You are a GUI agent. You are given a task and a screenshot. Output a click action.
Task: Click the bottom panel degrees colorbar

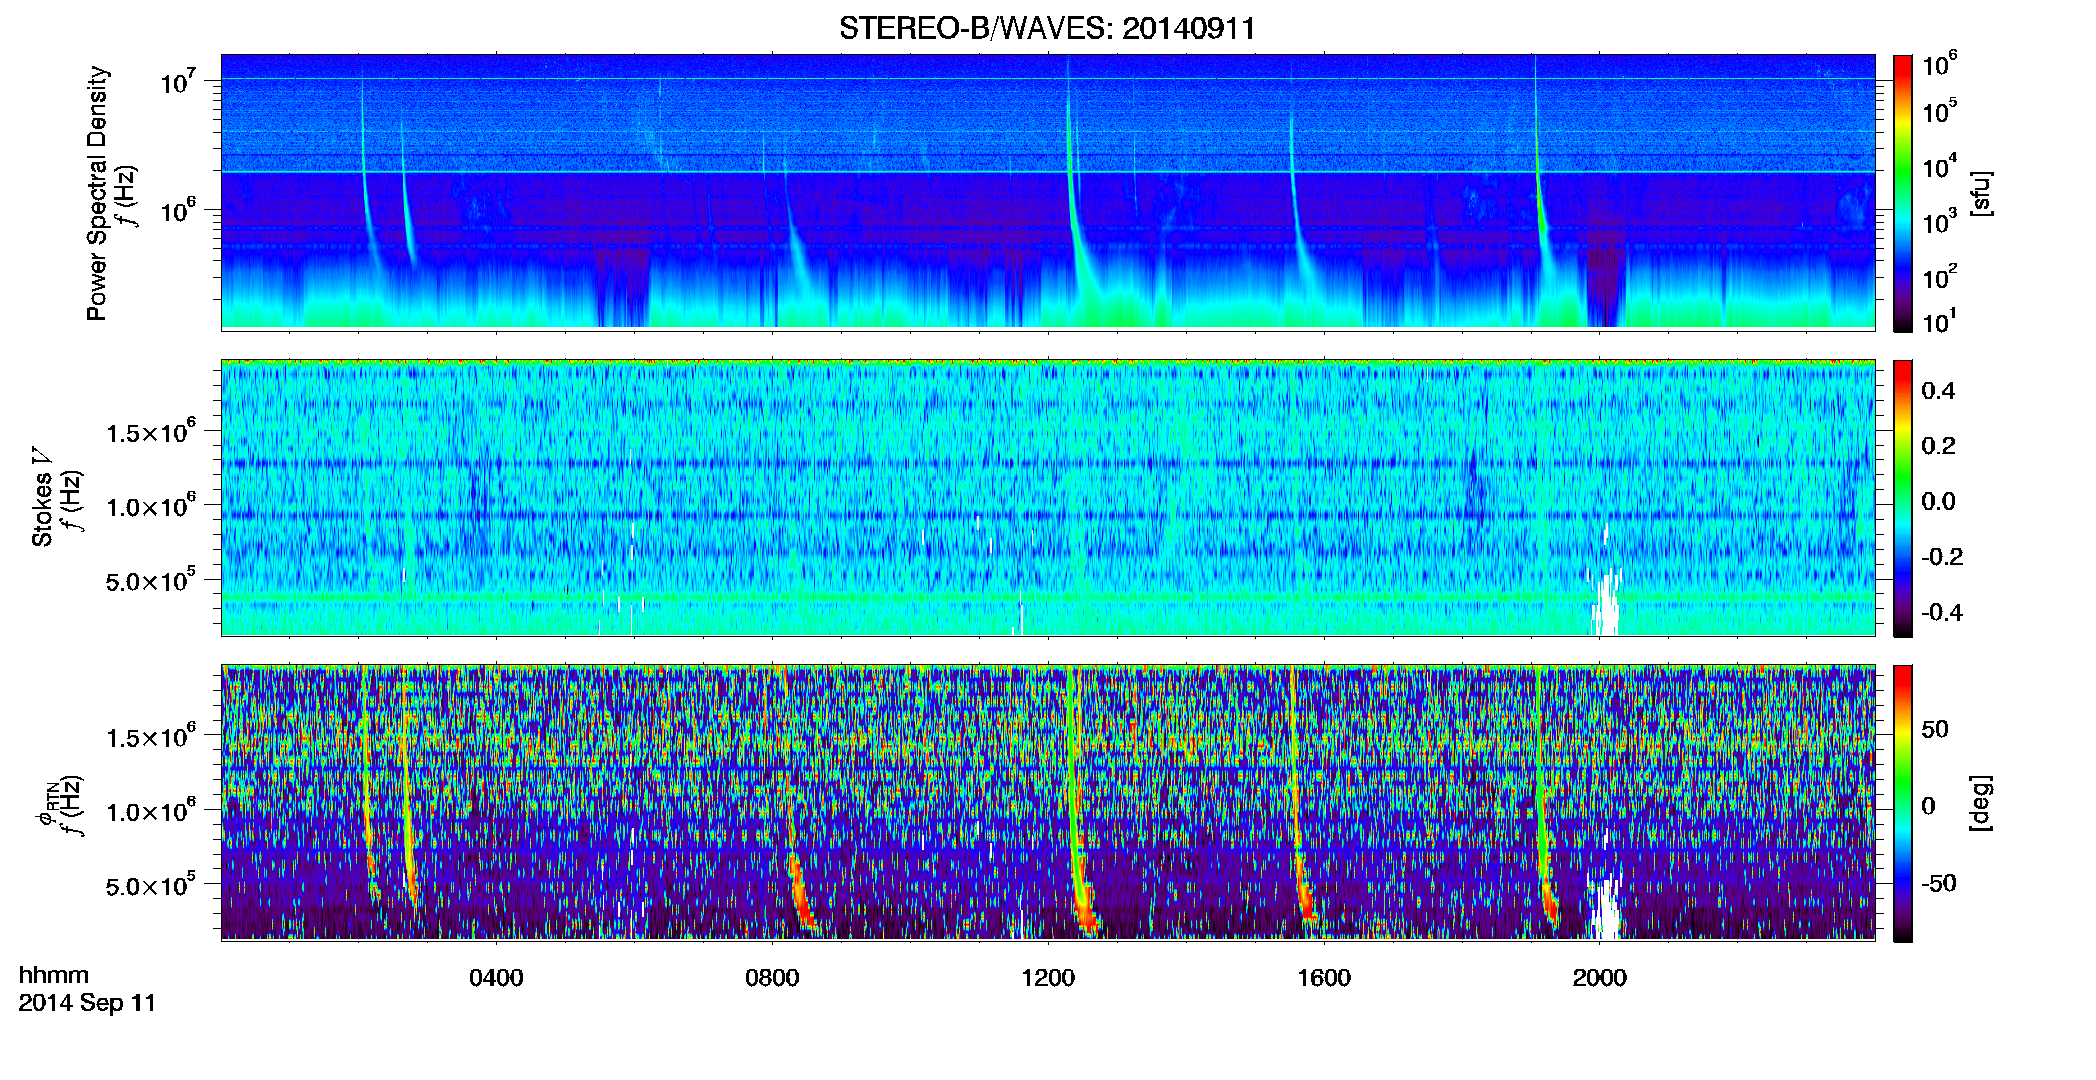pyautogui.click(x=1902, y=803)
